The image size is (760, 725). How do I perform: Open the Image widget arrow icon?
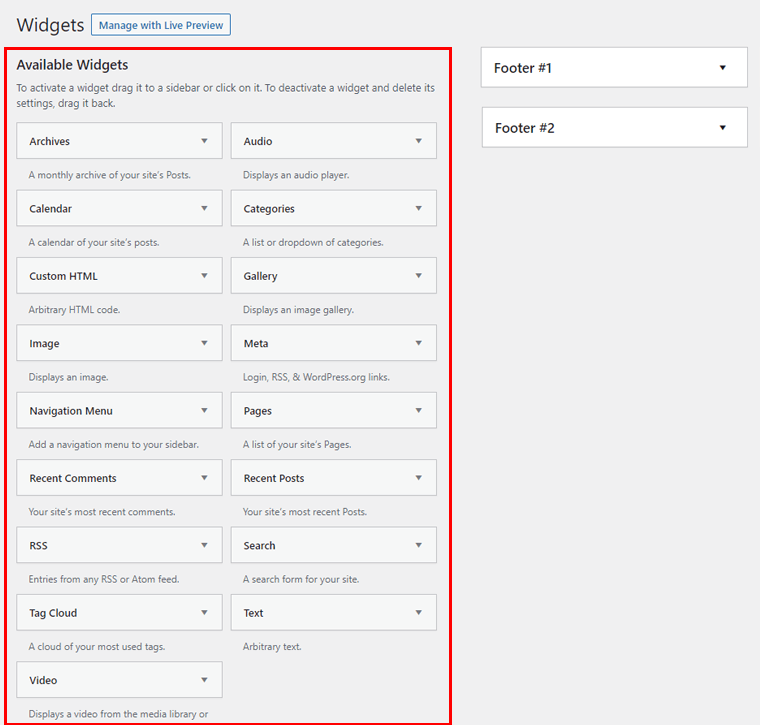click(x=204, y=343)
